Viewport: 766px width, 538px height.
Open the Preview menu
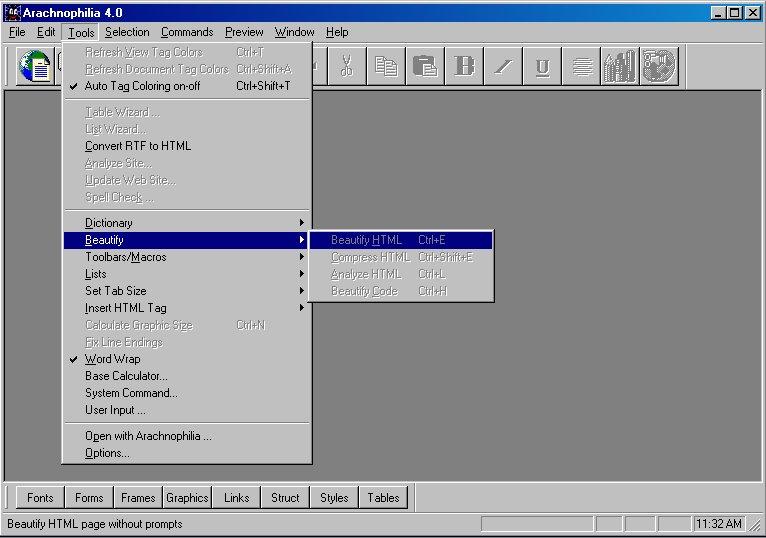click(x=244, y=32)
